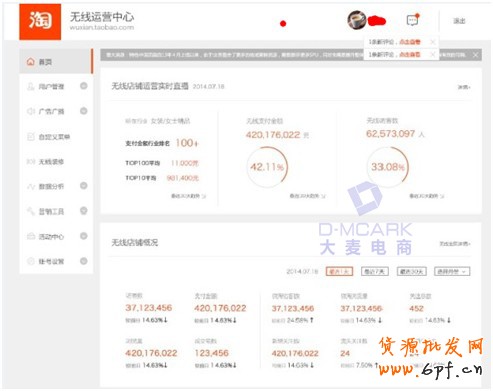Select the 最近1天 date filter
493x391 pixels.
339,271
